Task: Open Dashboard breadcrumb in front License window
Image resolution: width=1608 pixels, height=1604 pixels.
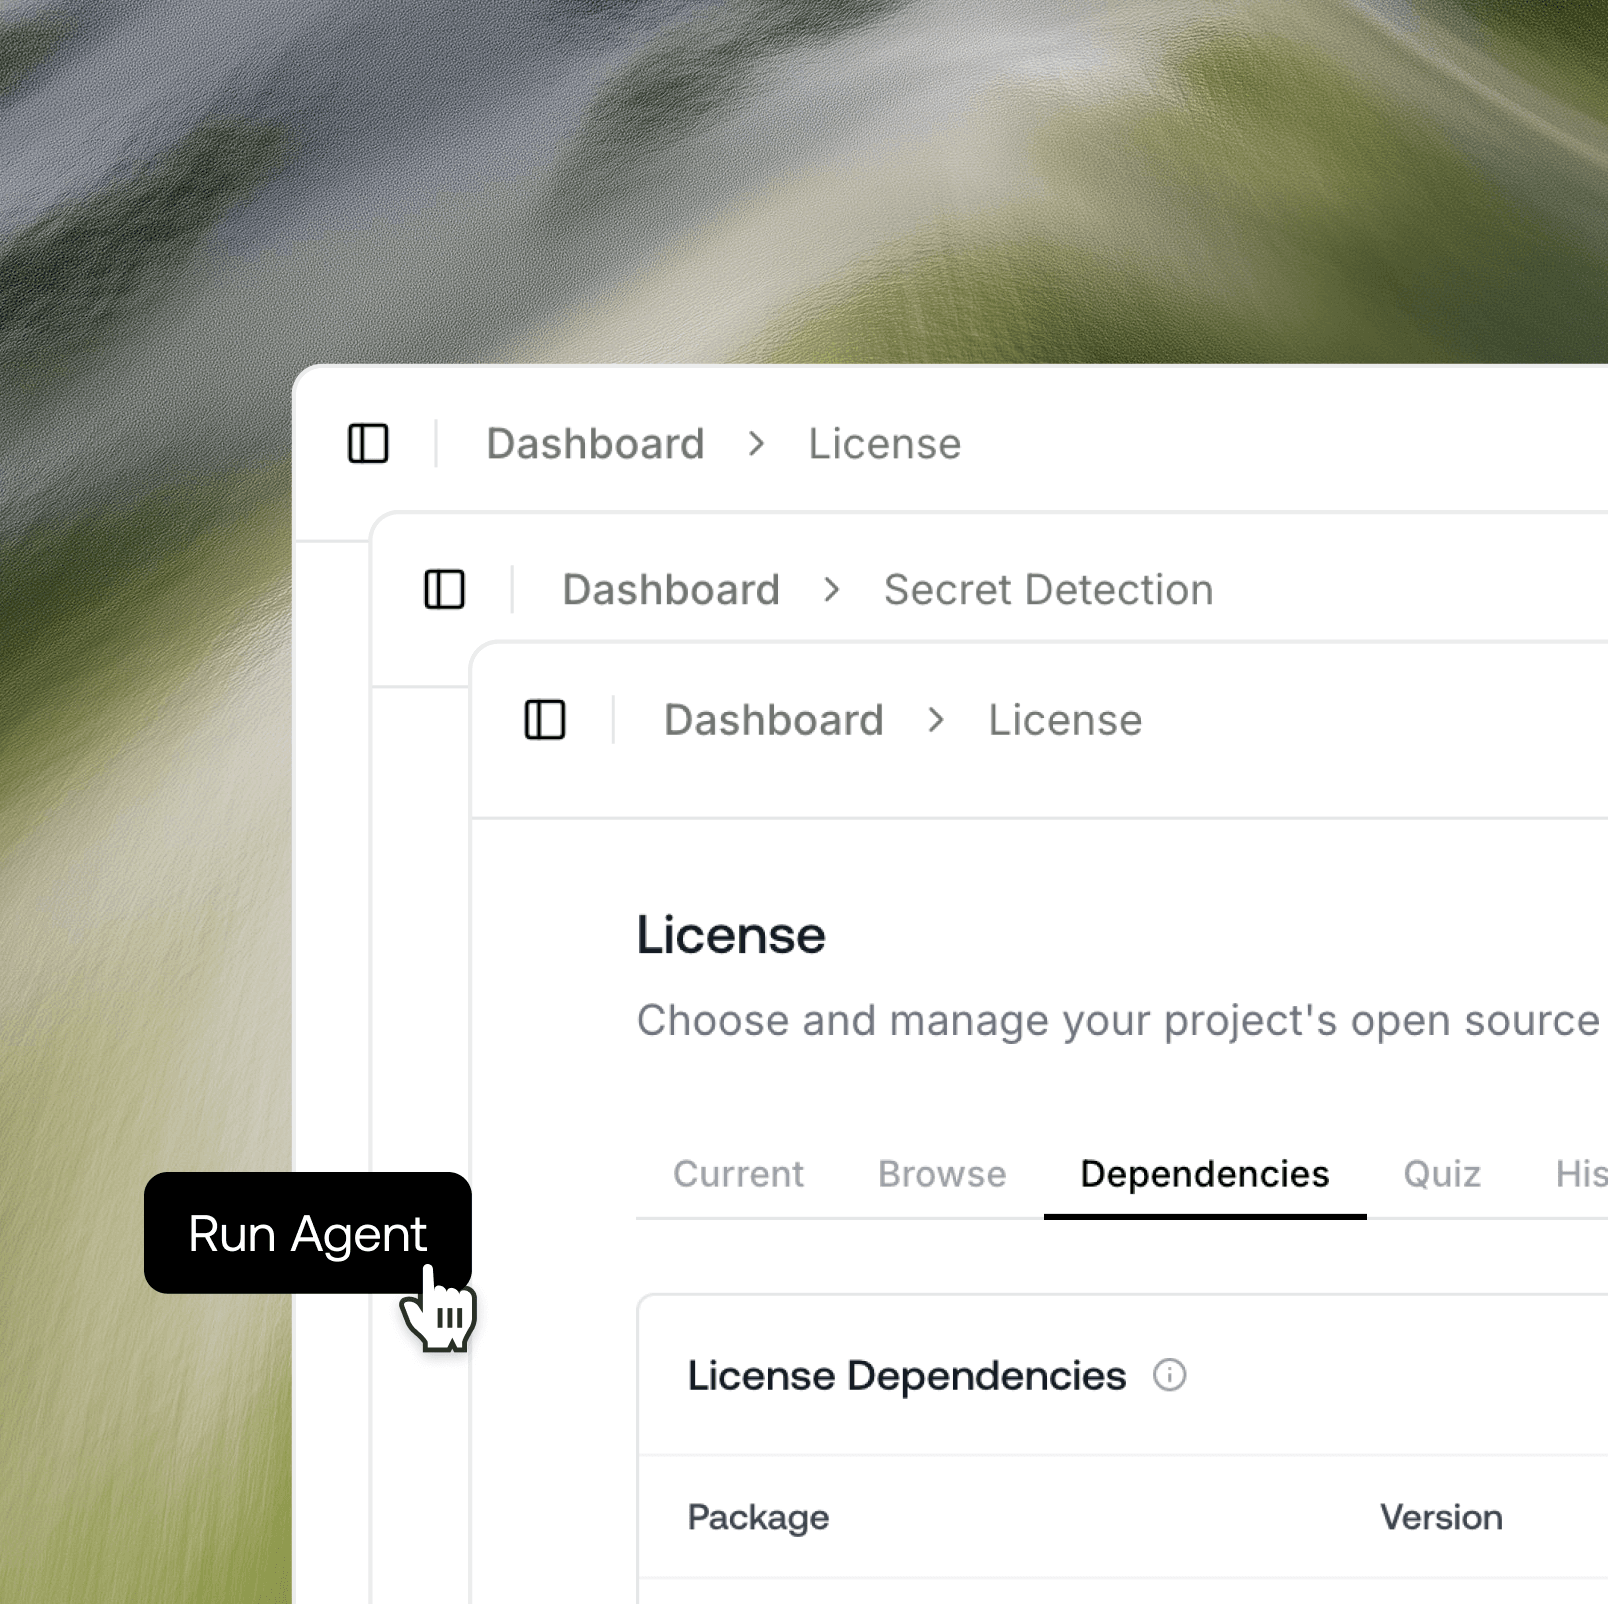Action: [774, 720]
